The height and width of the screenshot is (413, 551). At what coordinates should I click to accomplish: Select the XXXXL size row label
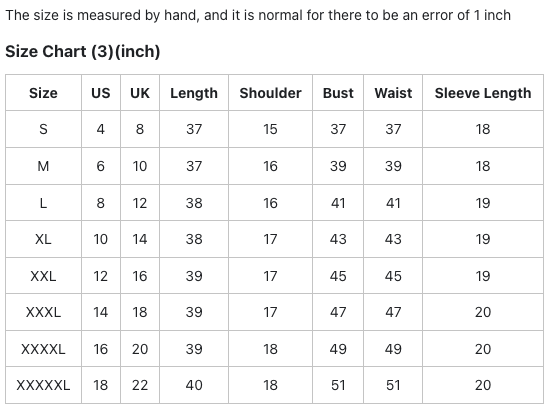point(43,349)
